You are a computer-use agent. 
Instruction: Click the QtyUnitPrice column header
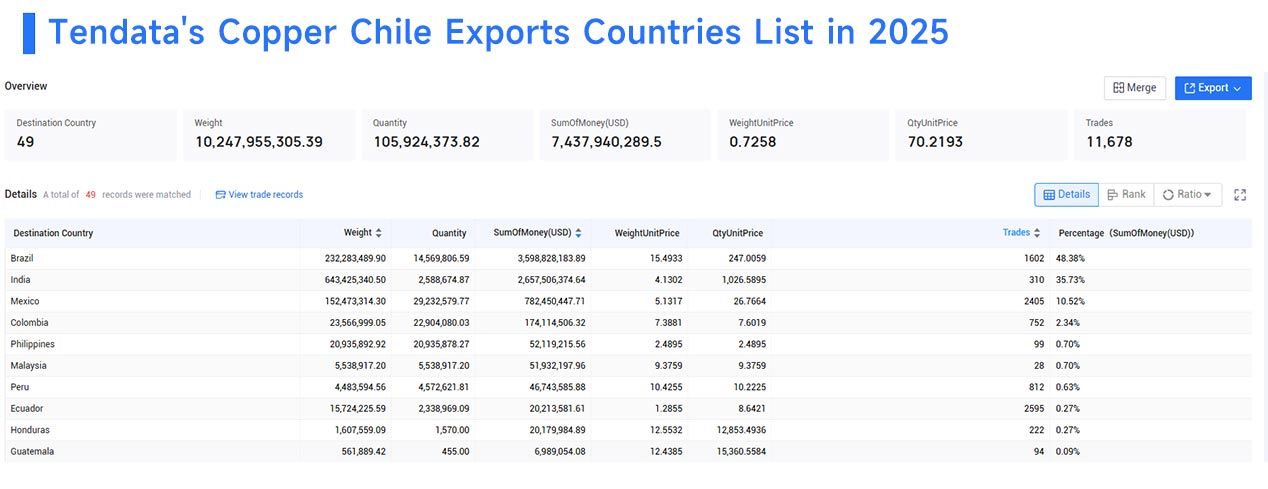coord(739,233)
